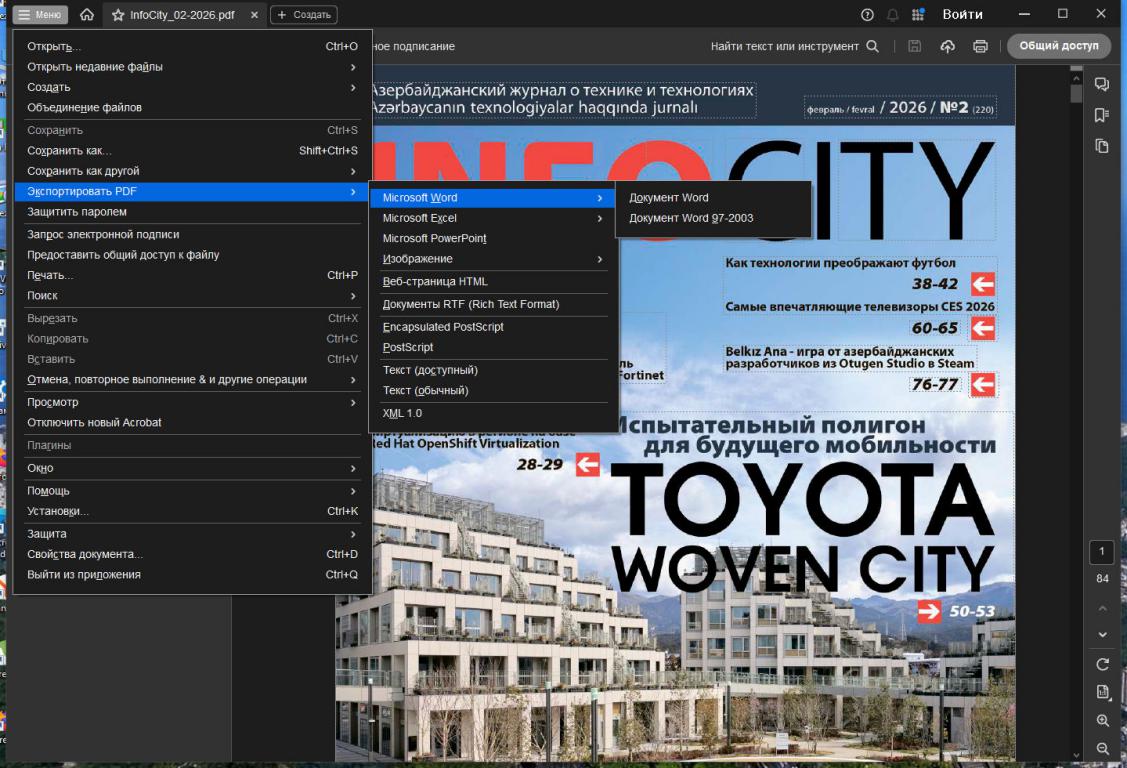Select Документ Word export option
Viewport: 1127px width, 768px height.
[x=669, y=198]
